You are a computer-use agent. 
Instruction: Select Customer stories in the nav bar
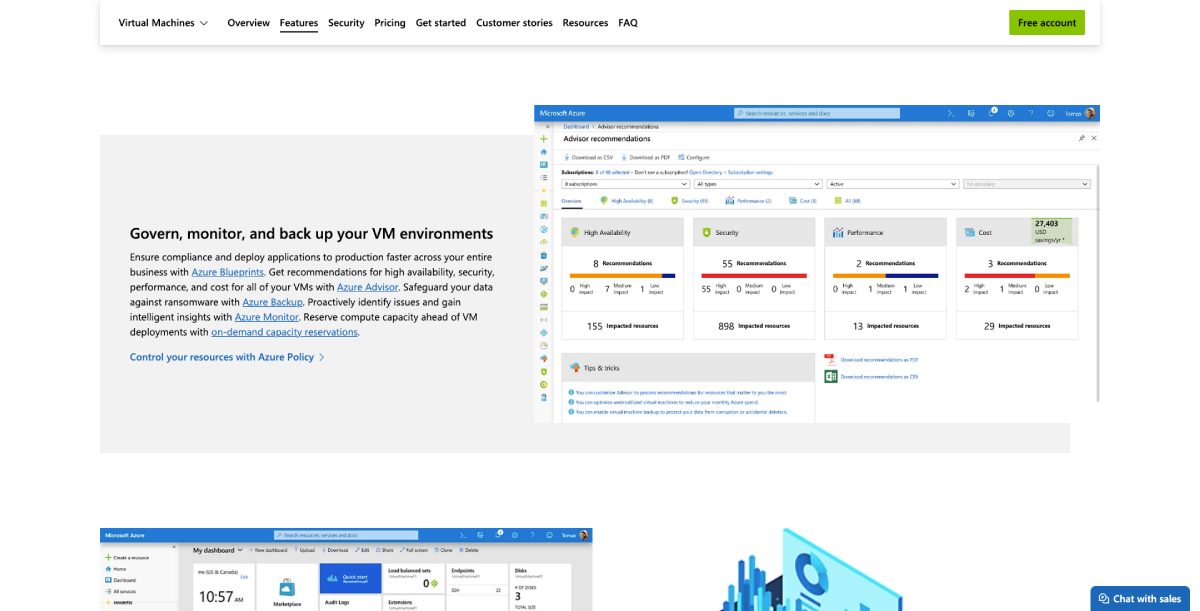click(514, 22)
